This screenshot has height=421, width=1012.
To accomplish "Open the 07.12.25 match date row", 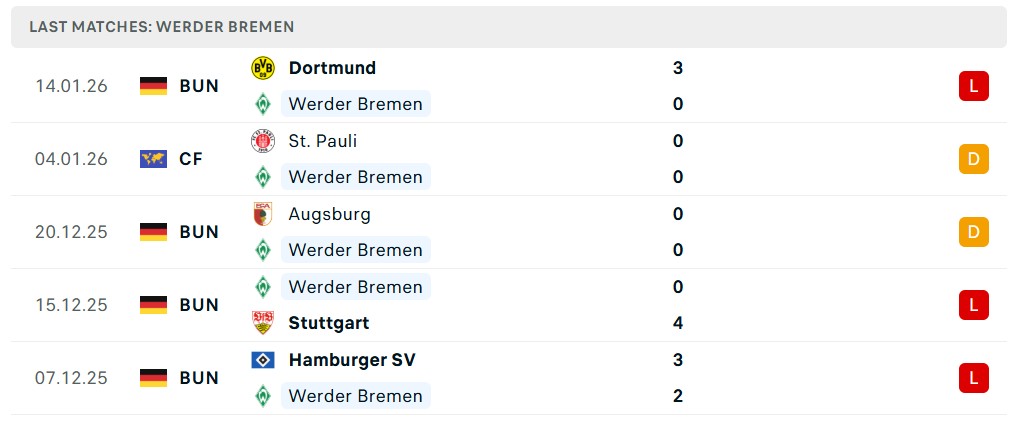I will (71, 378).
